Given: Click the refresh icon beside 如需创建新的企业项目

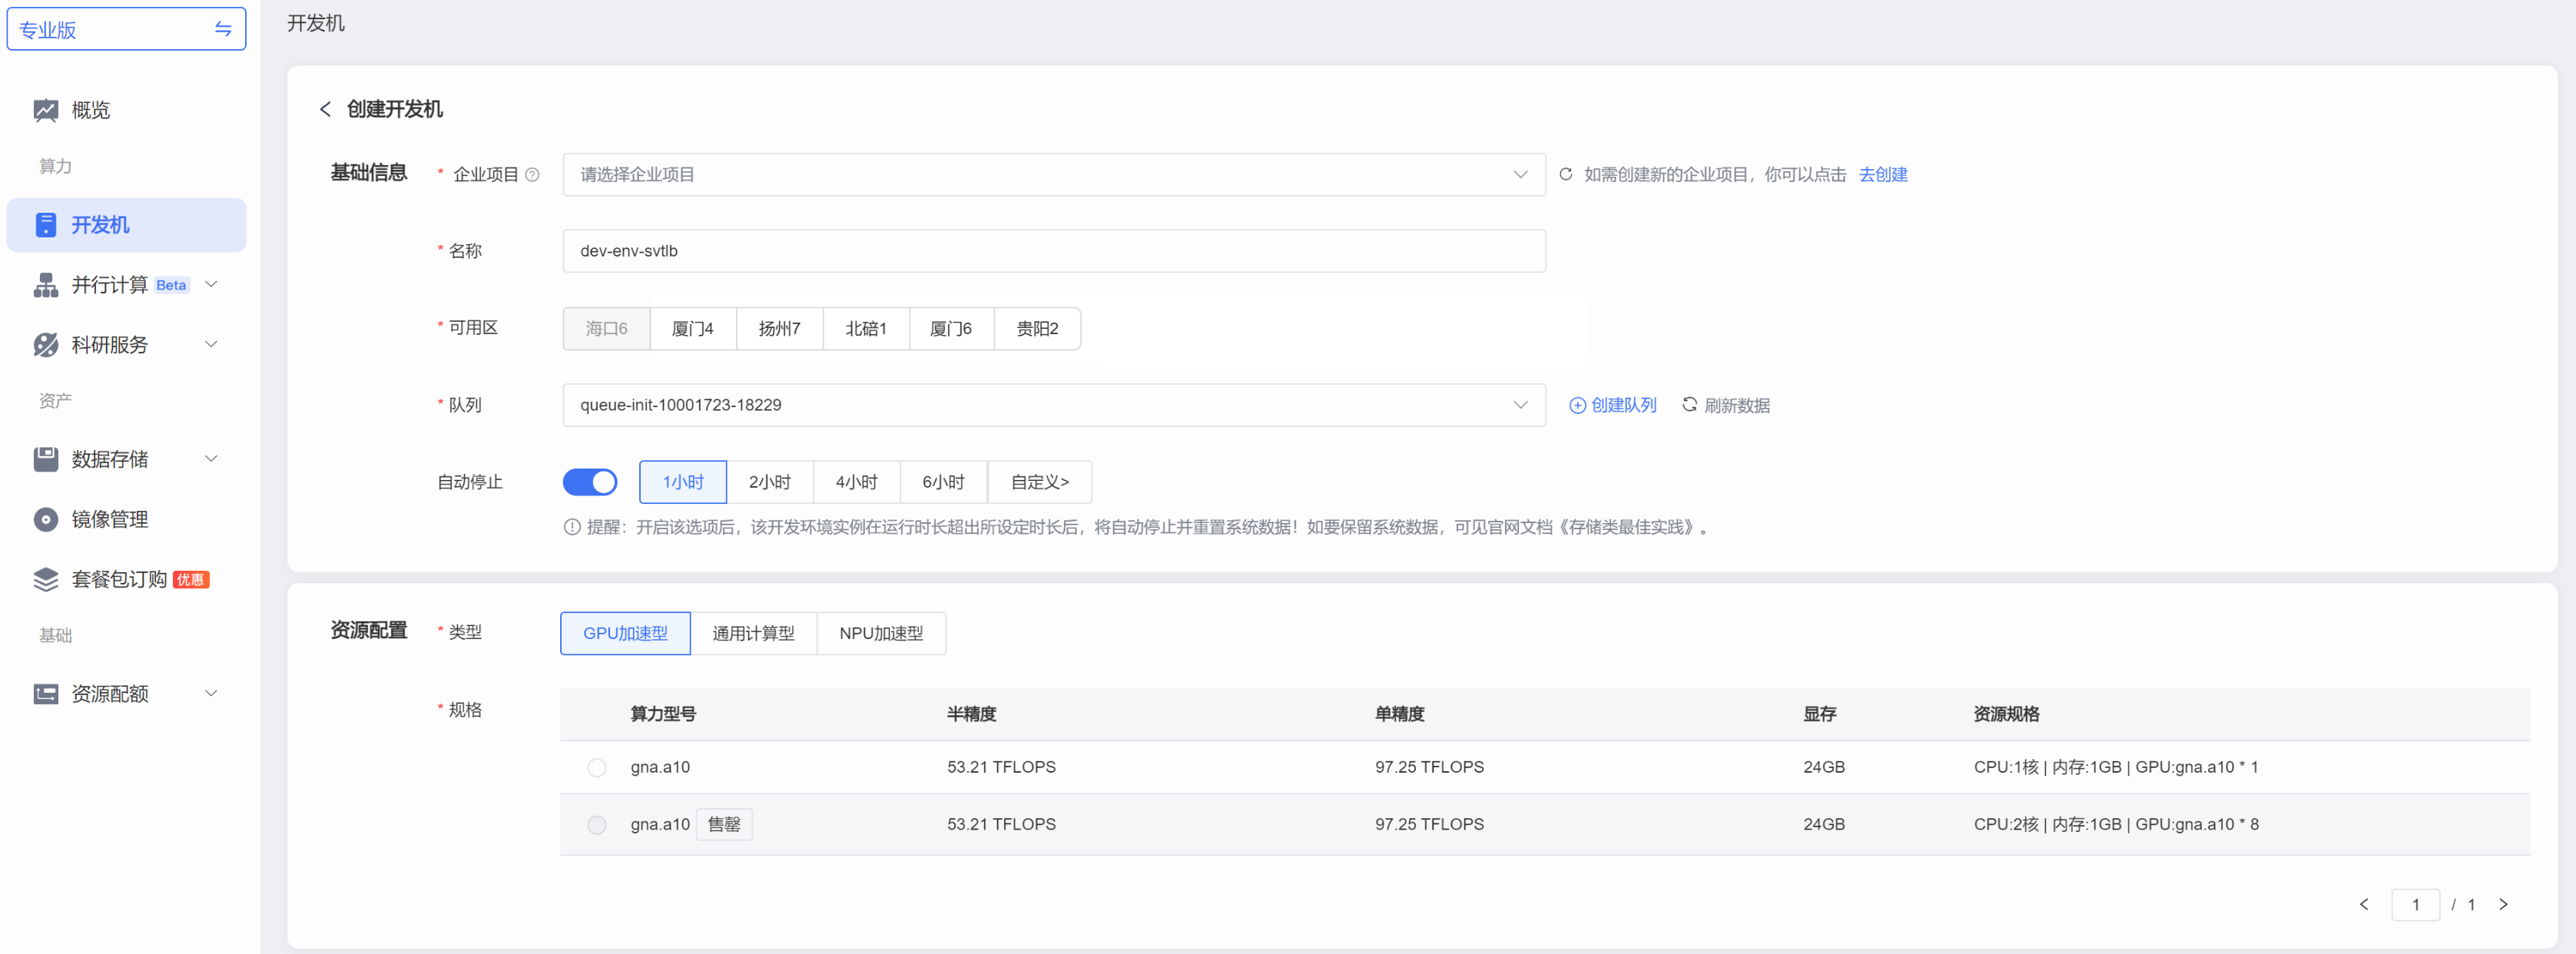Looking at the screenshot, I should (1566, 174).
